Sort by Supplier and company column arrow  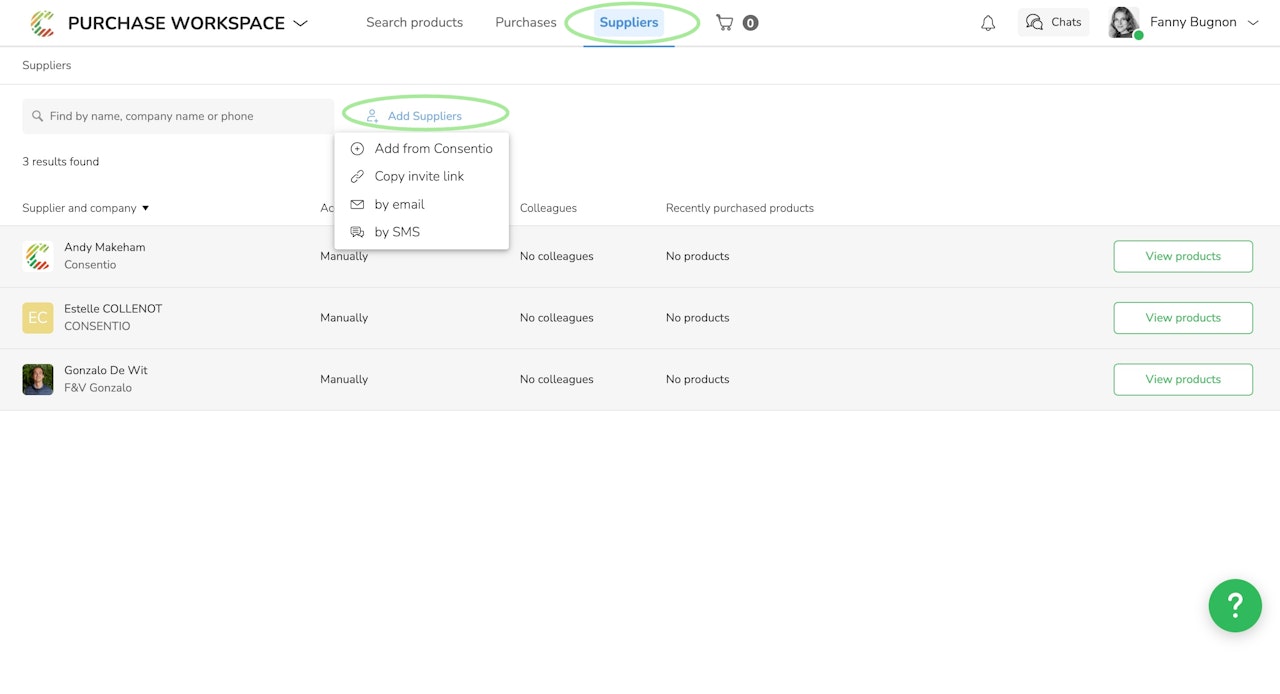pyautogui.click(x=145, y=208)
